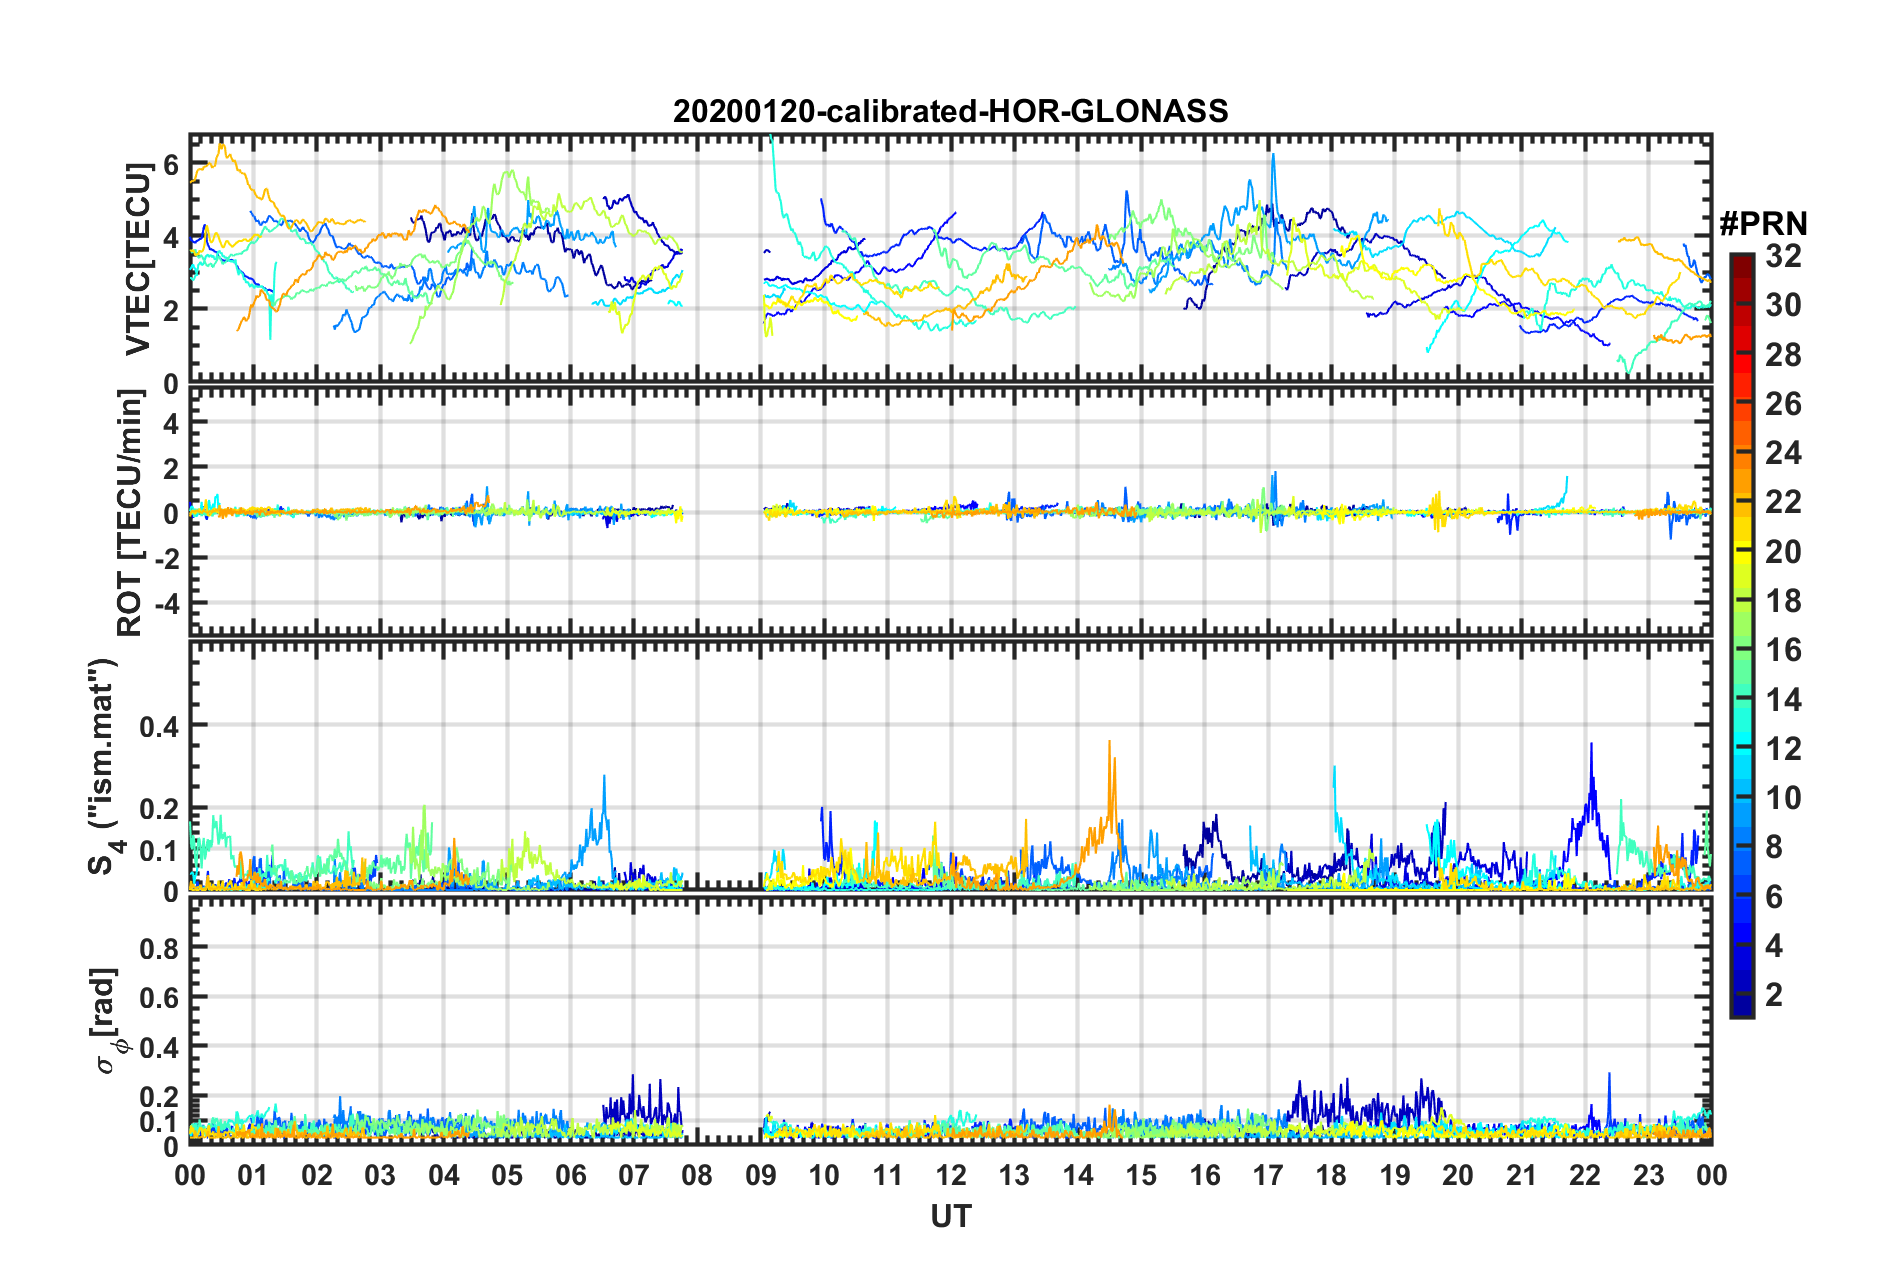Select the 12 label on the PRN colorbar
The height and width of the screenshot is (1272, 1902).
pyautogui.click(x=1783, y=749)
